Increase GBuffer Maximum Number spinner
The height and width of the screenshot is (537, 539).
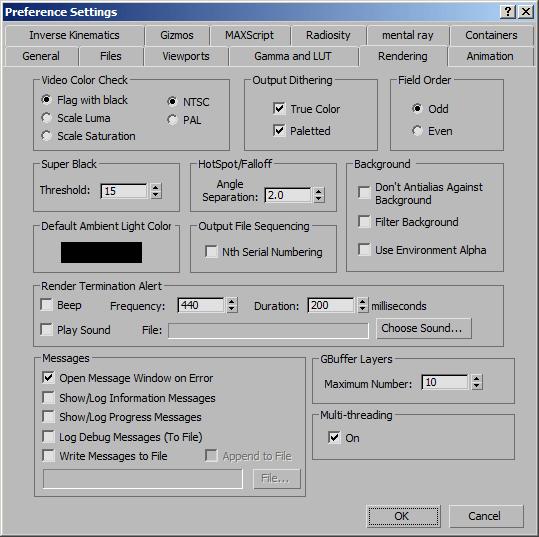pos(476,379)
